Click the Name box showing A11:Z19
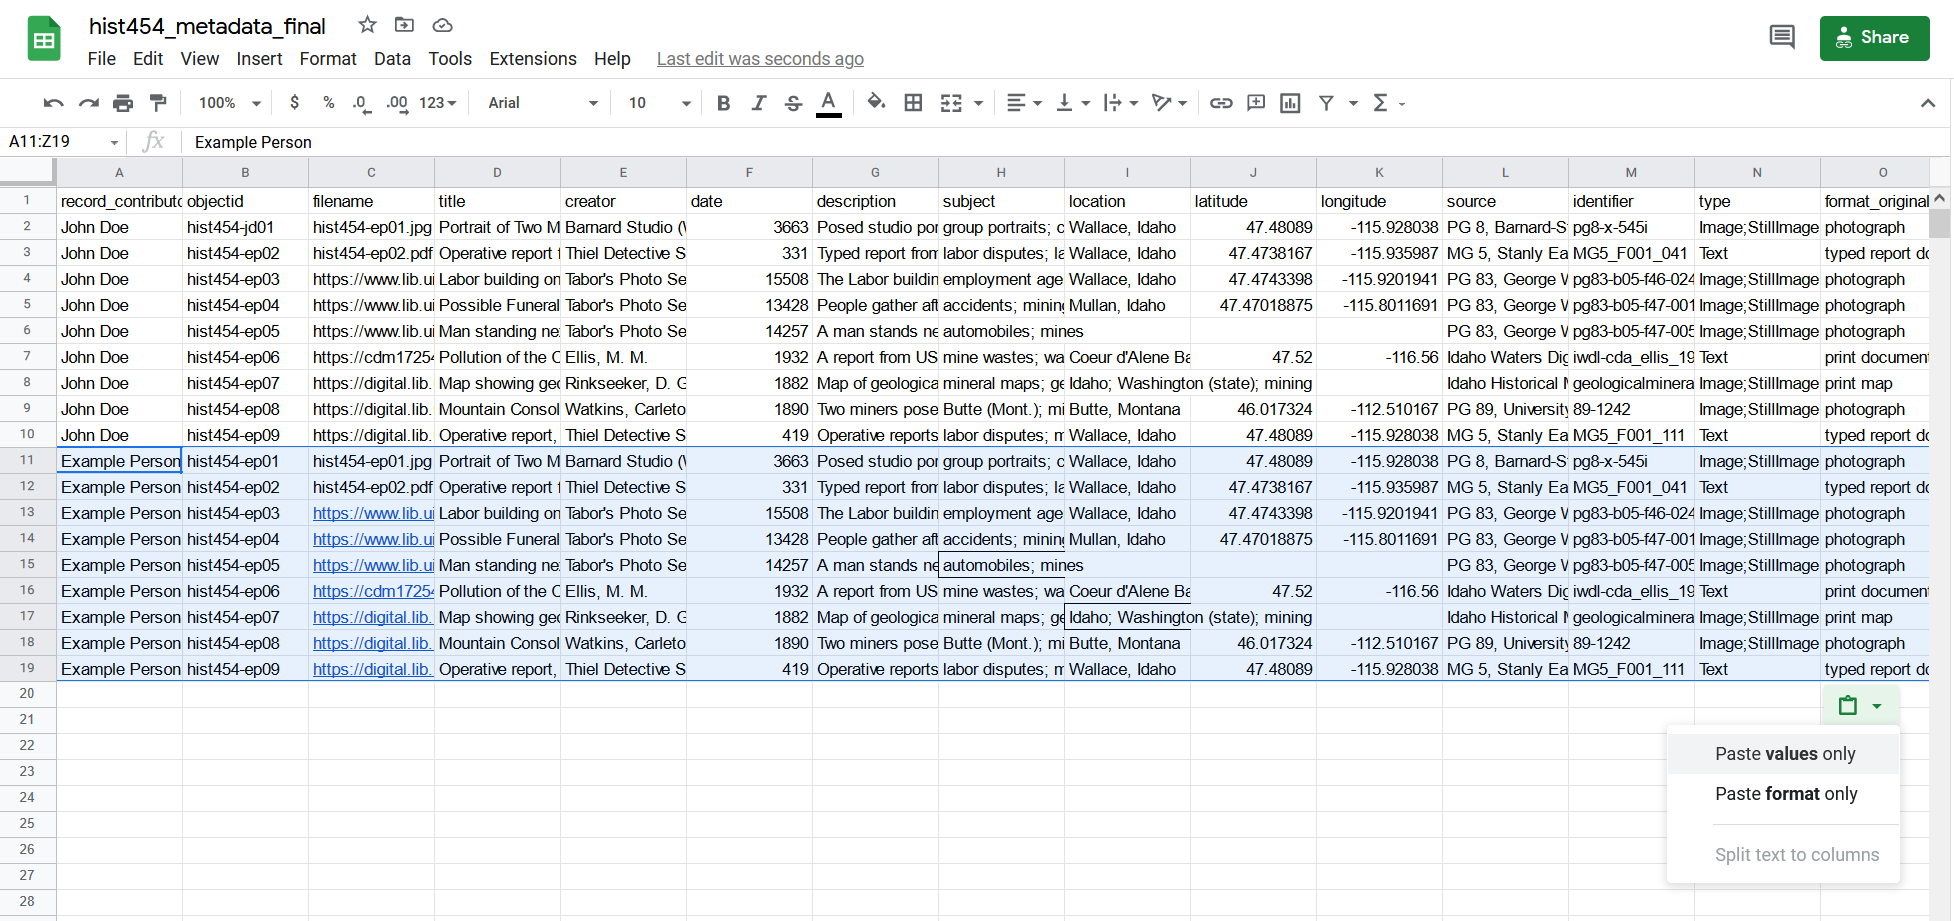The height and width of the screenshot is (921, 1954). coord(63,142)
